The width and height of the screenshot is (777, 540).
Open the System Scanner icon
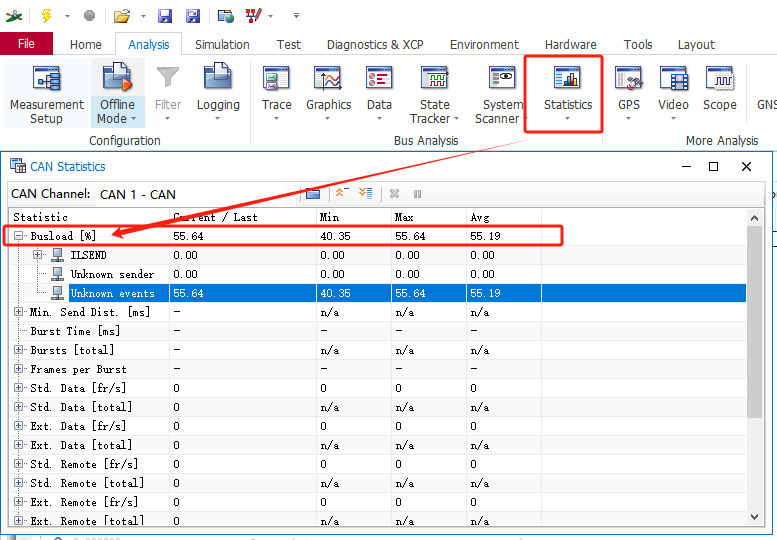502,79
